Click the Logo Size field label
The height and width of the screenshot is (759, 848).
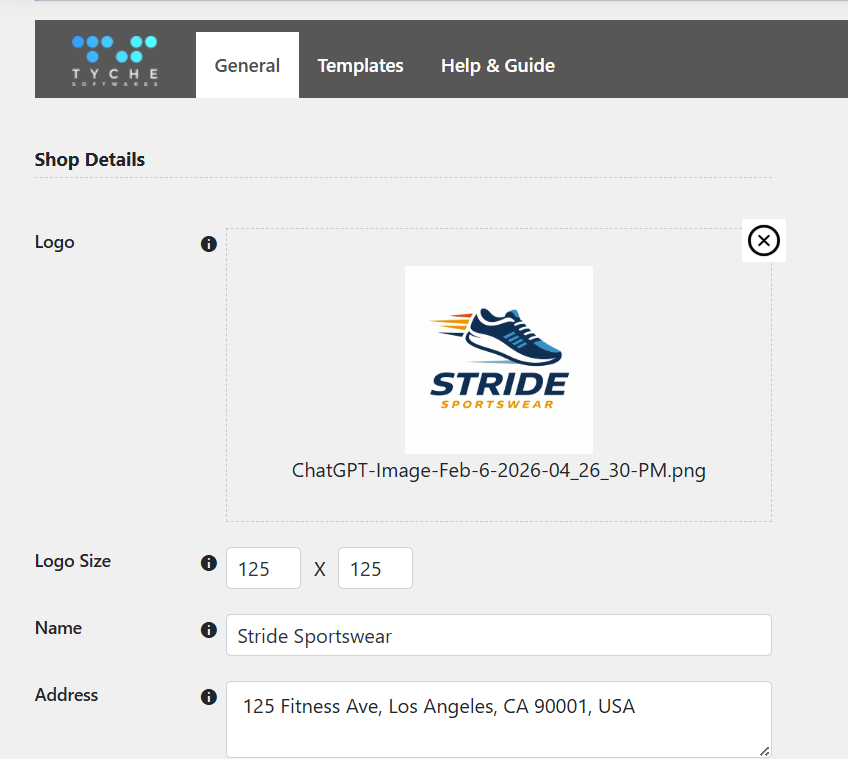[73, 561]
